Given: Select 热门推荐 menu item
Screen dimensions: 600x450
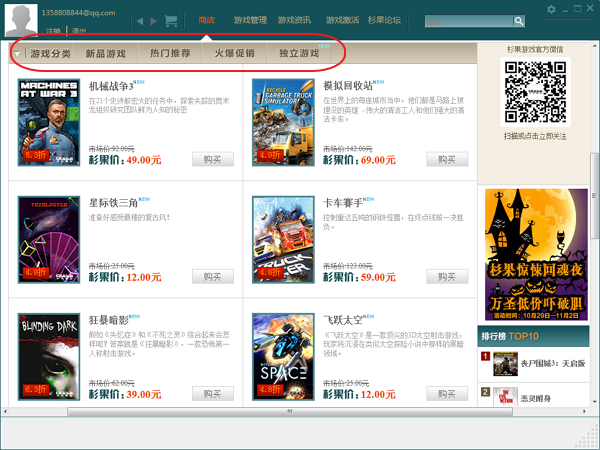Looking at the screenshot, I should click(x=170, y=53).
